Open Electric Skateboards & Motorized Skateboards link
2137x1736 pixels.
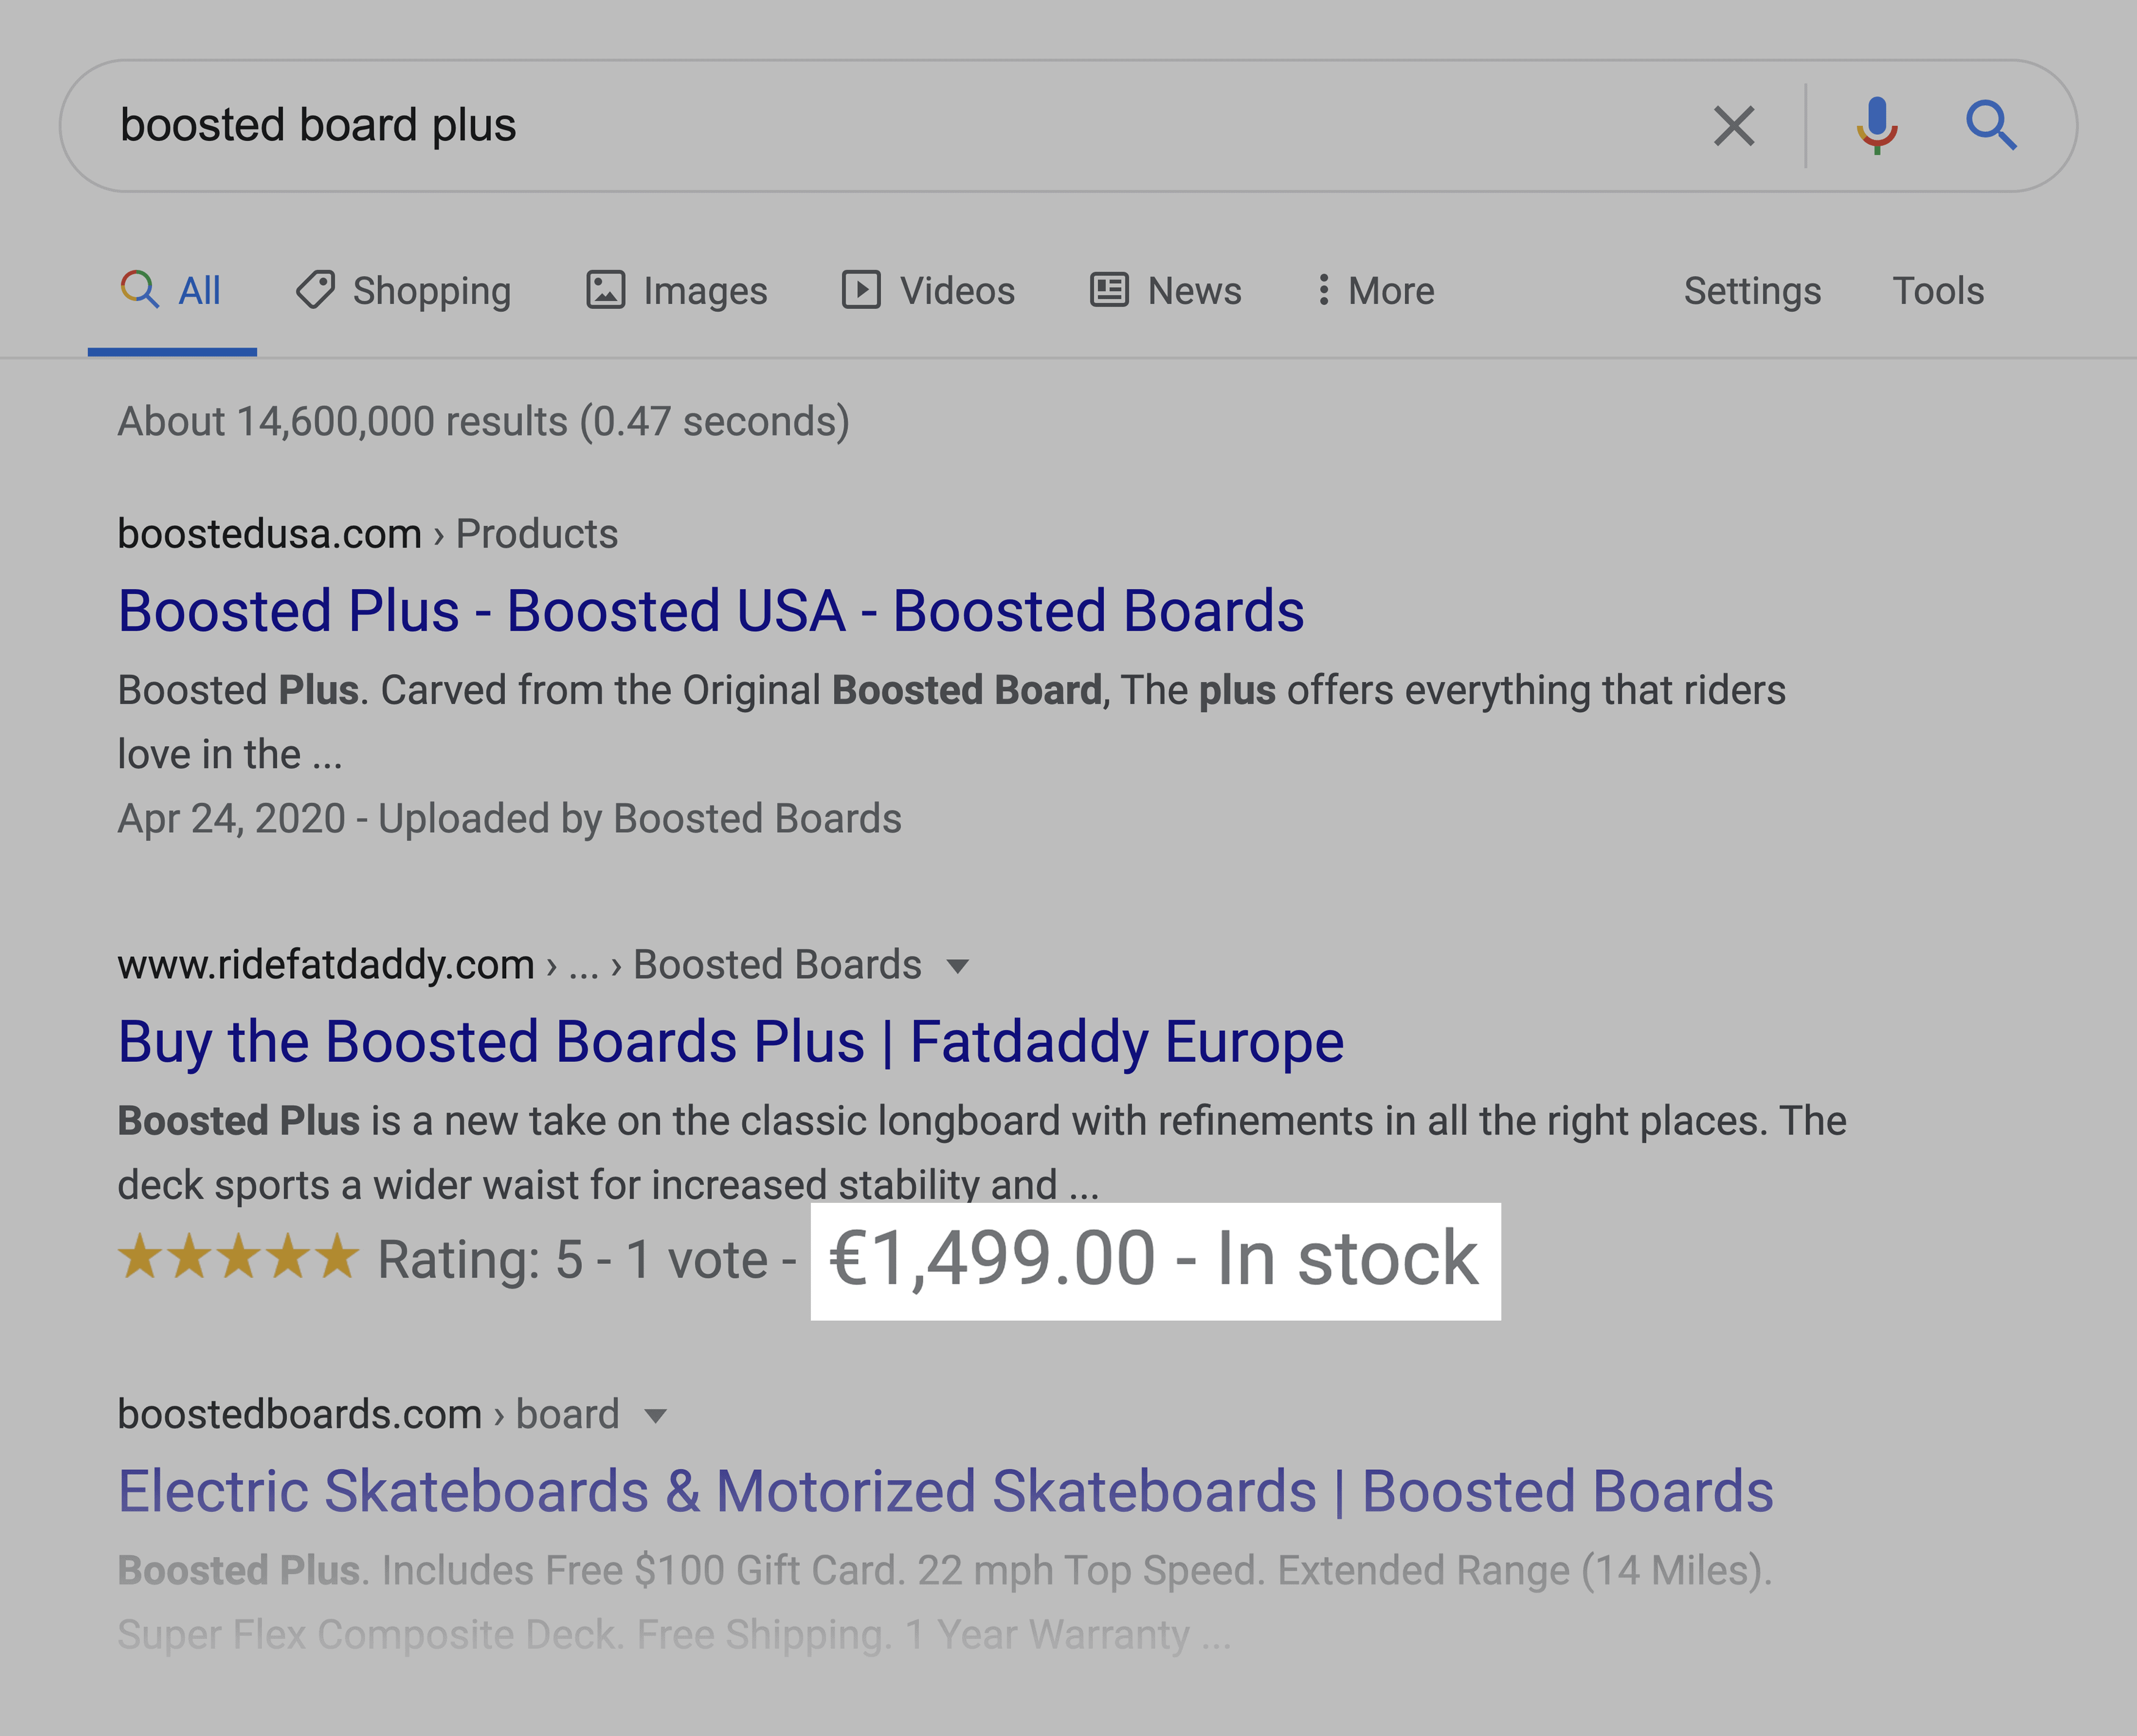click(x=946, y=1492)
